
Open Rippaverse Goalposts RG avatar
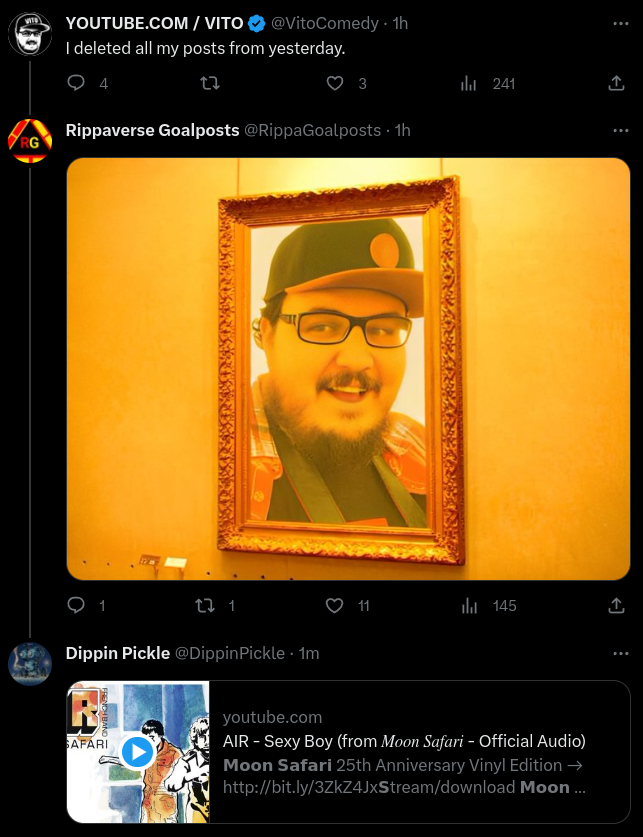tap(30, 141)
